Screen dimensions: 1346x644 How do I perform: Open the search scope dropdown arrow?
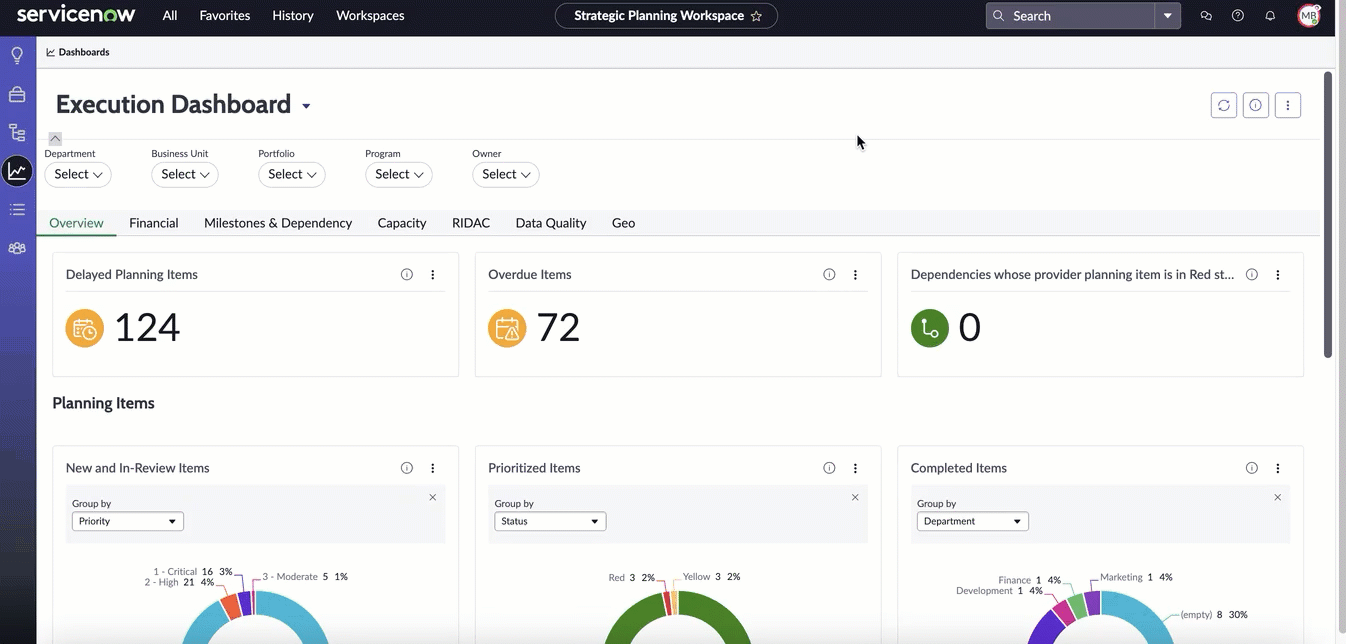click(x=1168, y=16)
